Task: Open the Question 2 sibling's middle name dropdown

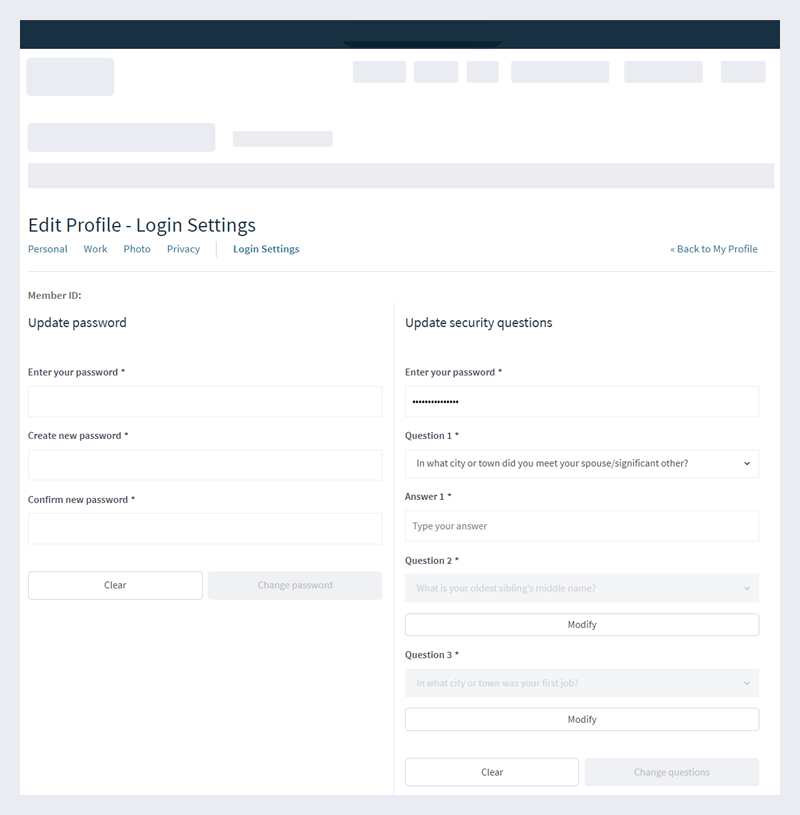Action: point(582,588)
